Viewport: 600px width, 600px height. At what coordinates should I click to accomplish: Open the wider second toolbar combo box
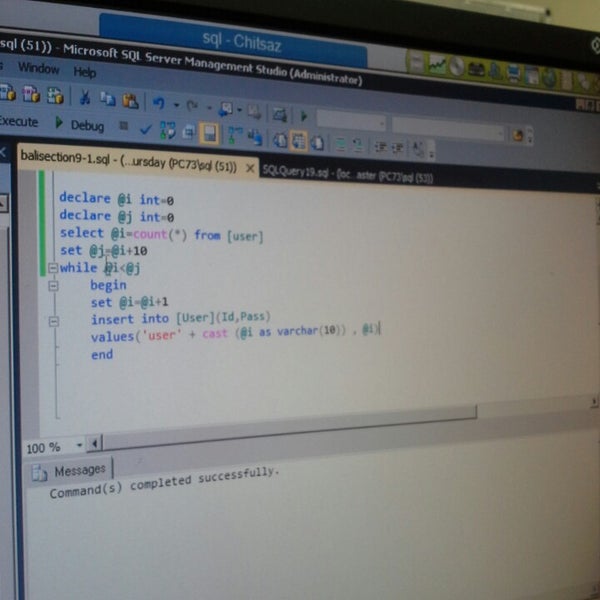point(448,130)
